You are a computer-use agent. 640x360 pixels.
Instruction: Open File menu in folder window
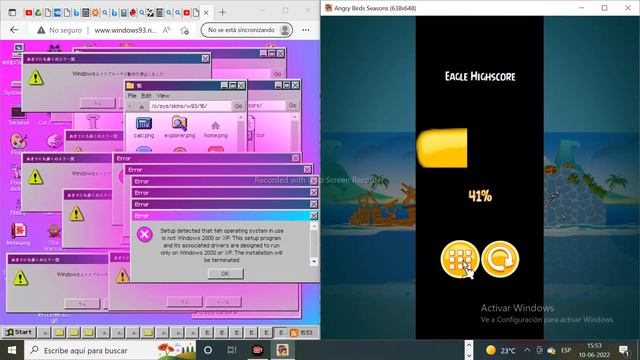[x=132, y=96]
